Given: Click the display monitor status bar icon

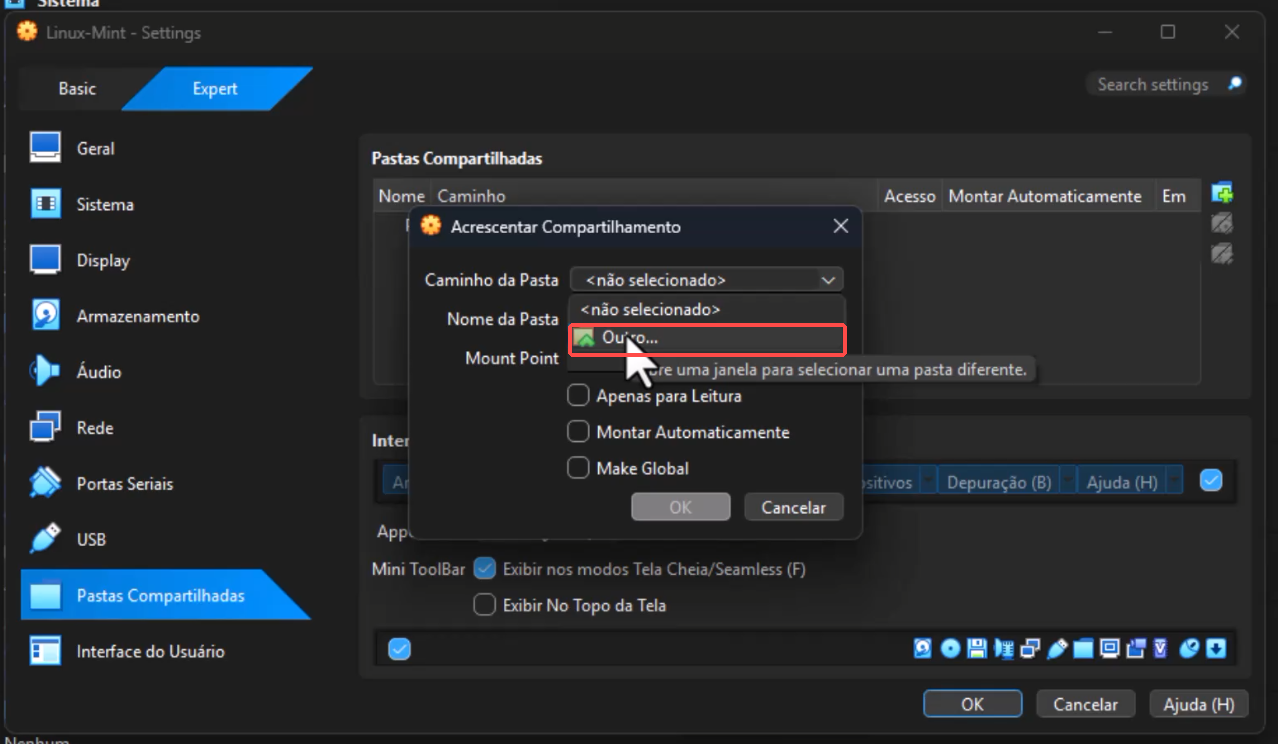Looking at the screenshot, I should (1109, 649).
